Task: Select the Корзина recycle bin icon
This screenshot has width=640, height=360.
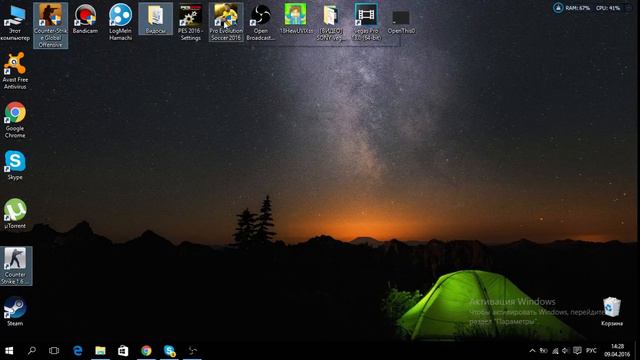Action: 612,311
